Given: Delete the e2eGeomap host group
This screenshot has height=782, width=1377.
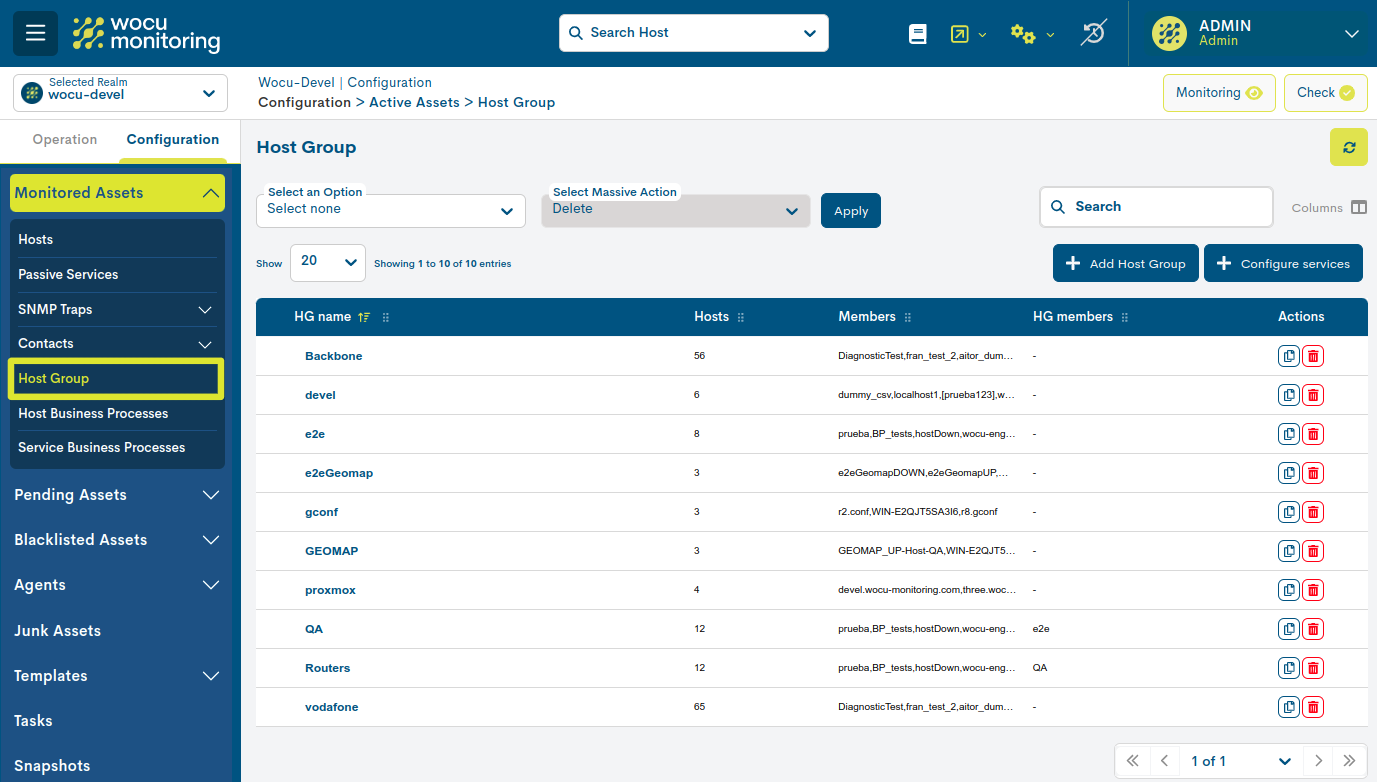Looking at the screenshot, I should [1313, 473].
